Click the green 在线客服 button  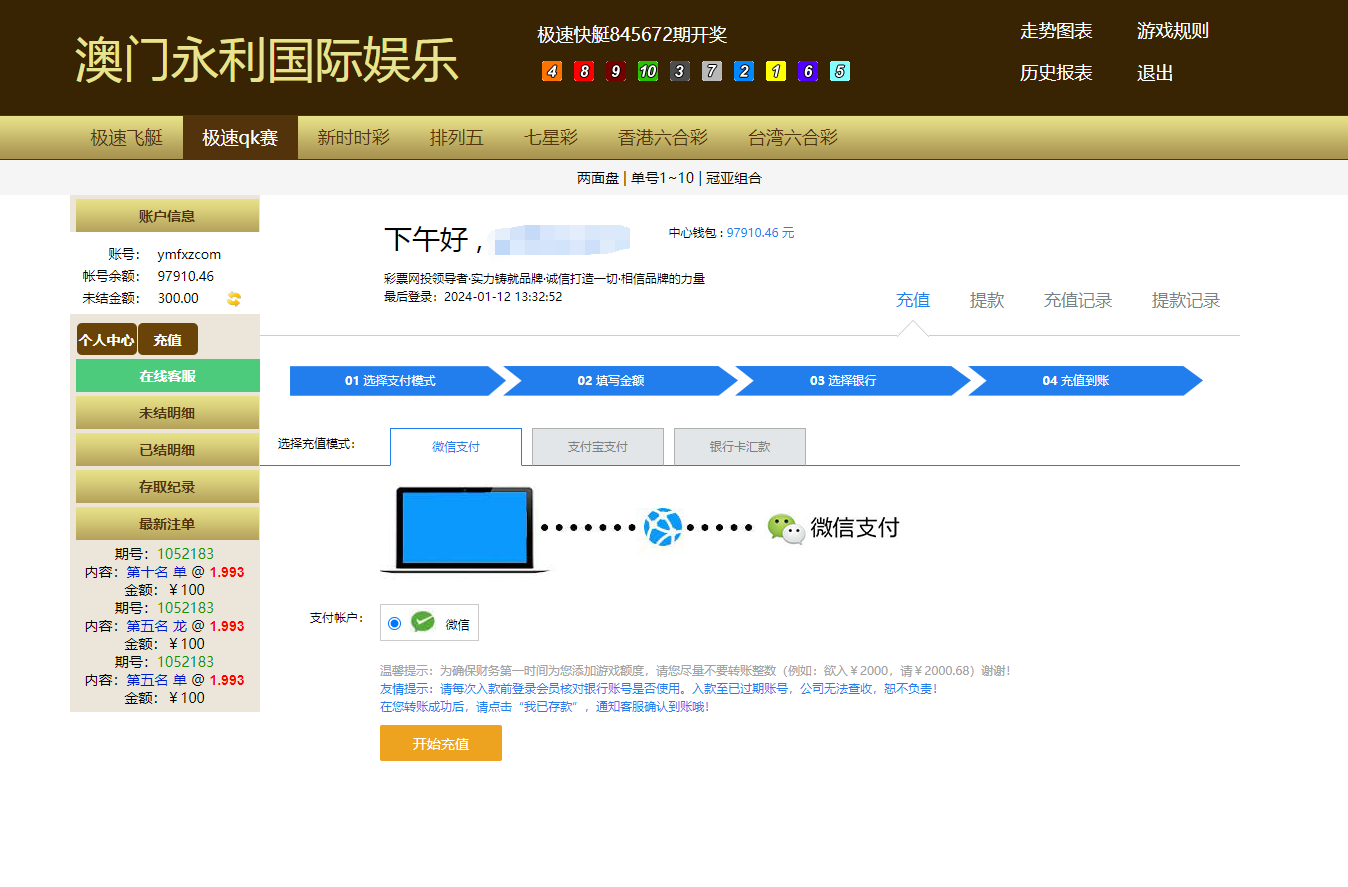tap(168, 376)
